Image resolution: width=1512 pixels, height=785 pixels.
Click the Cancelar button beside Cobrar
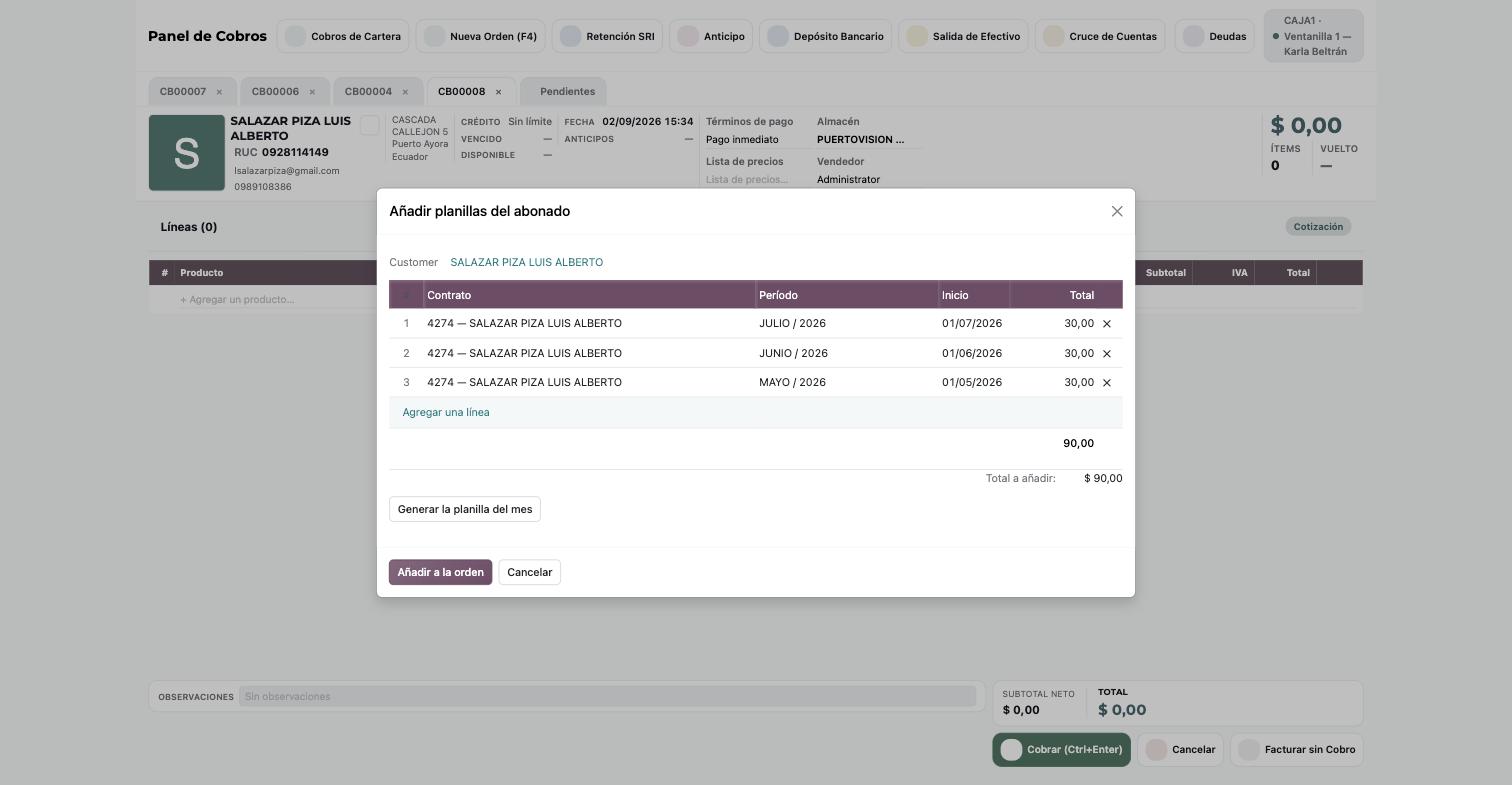pyautogui.click(x=1180, y=750)
